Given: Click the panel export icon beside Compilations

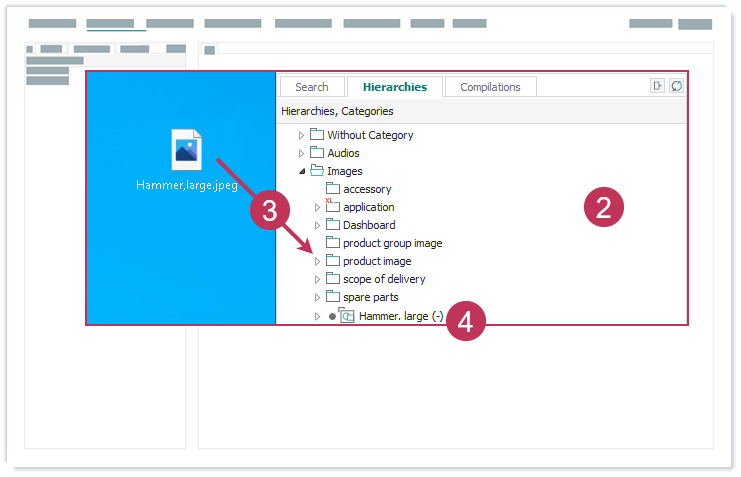Looking at the screenshot, I should coord(657,86).
